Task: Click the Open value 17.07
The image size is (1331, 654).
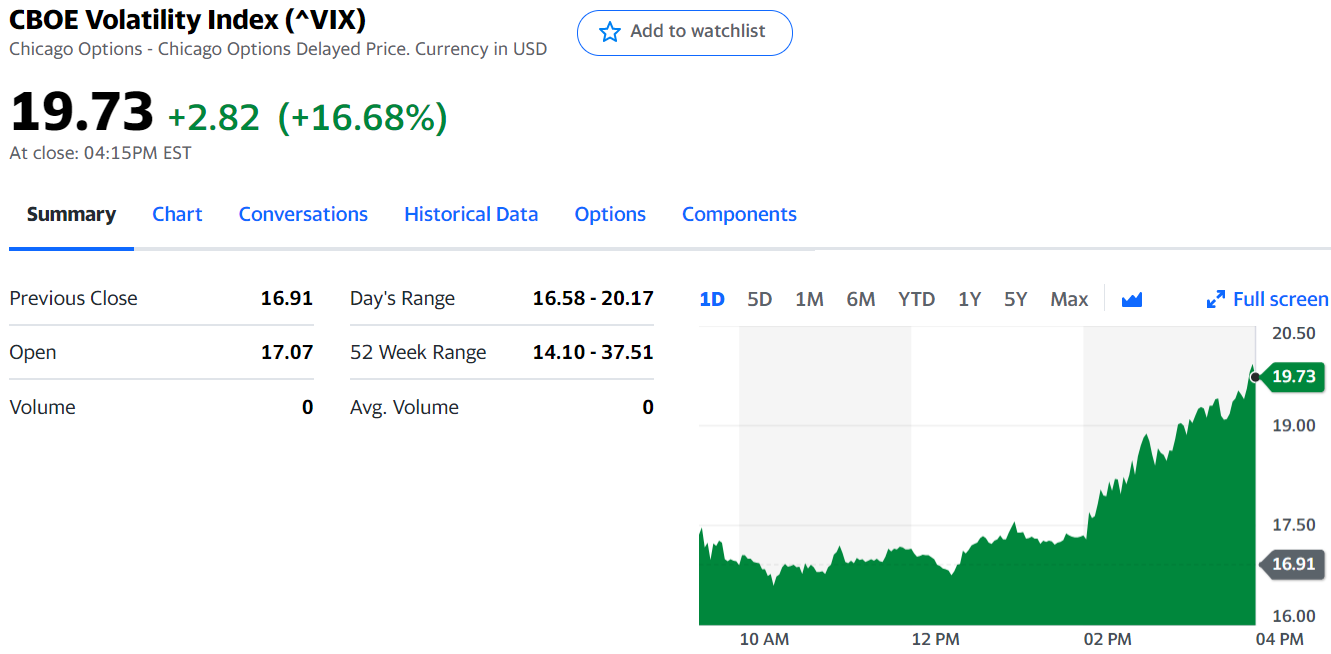Action: point(287,352)
